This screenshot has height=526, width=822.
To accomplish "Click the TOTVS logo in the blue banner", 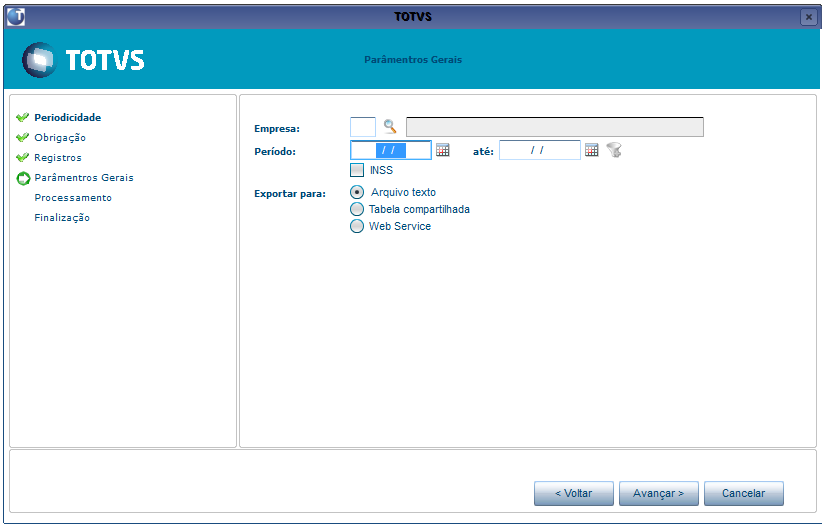I will tap(83, 60).
